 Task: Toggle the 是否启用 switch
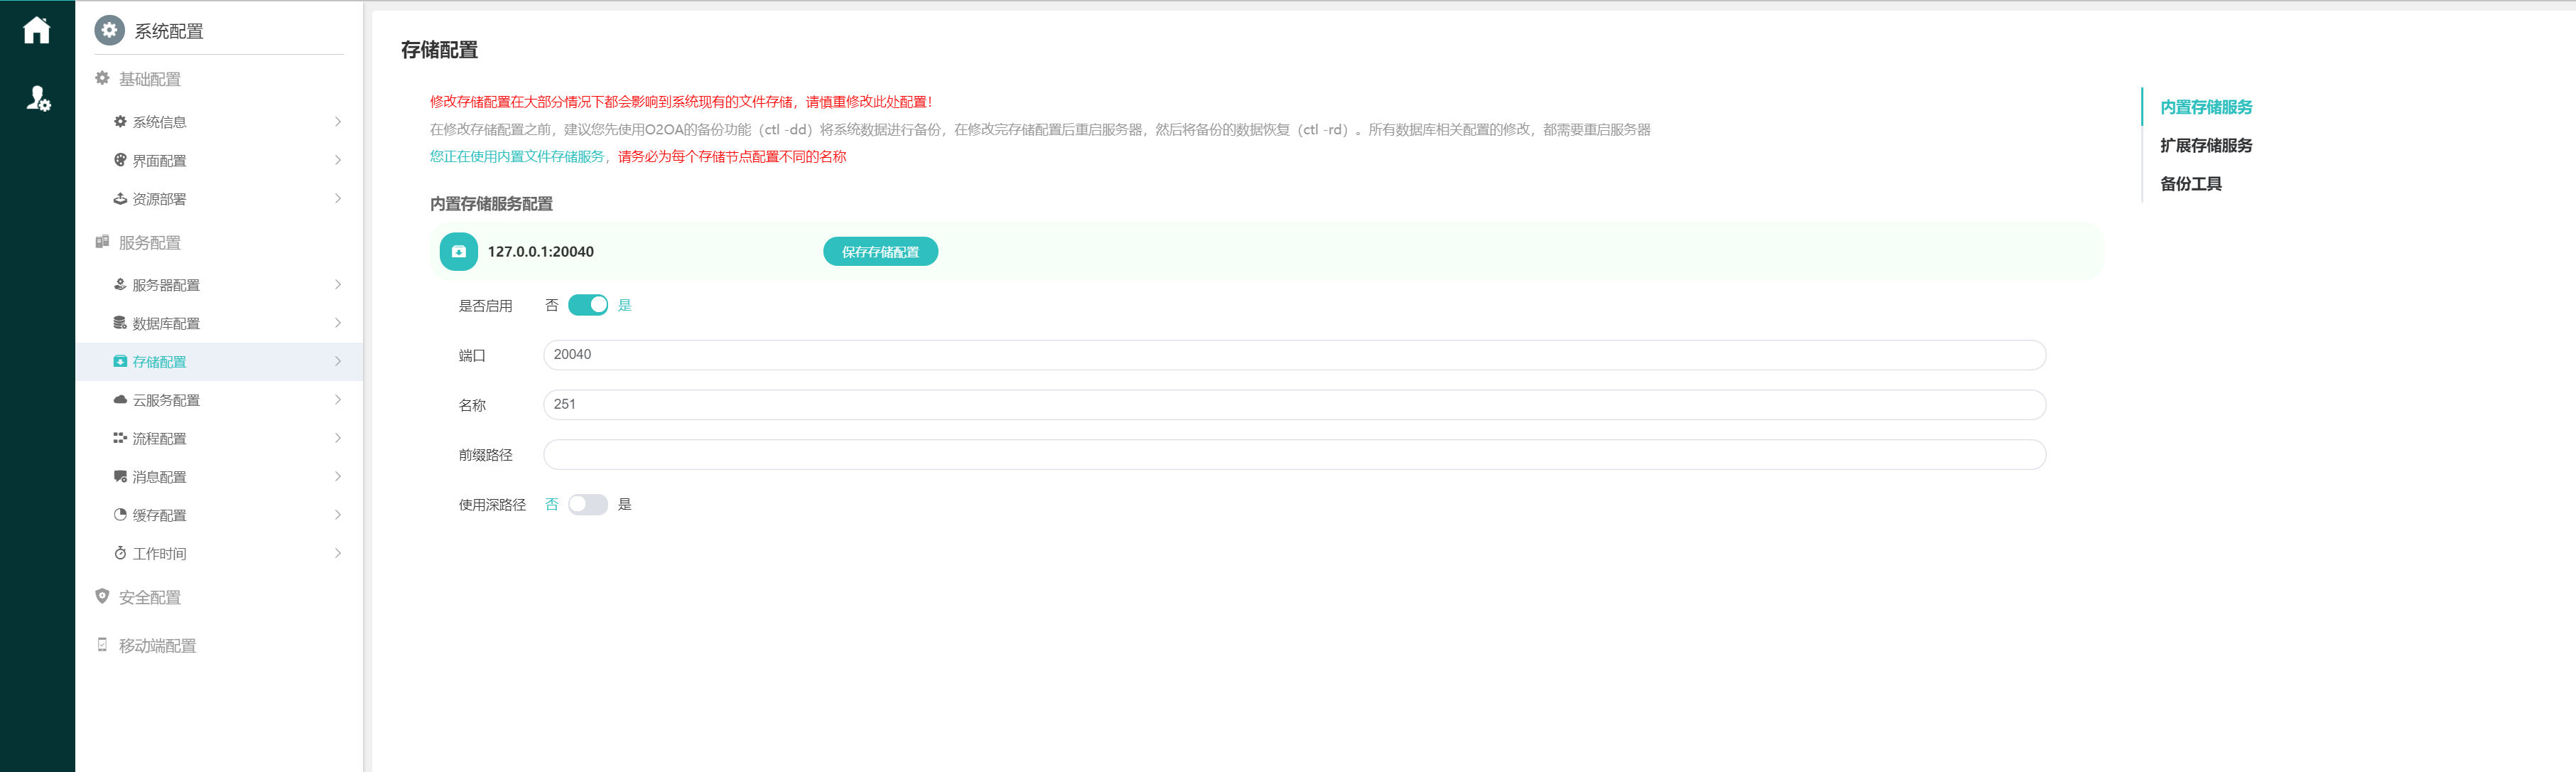[x=587, y=305]
